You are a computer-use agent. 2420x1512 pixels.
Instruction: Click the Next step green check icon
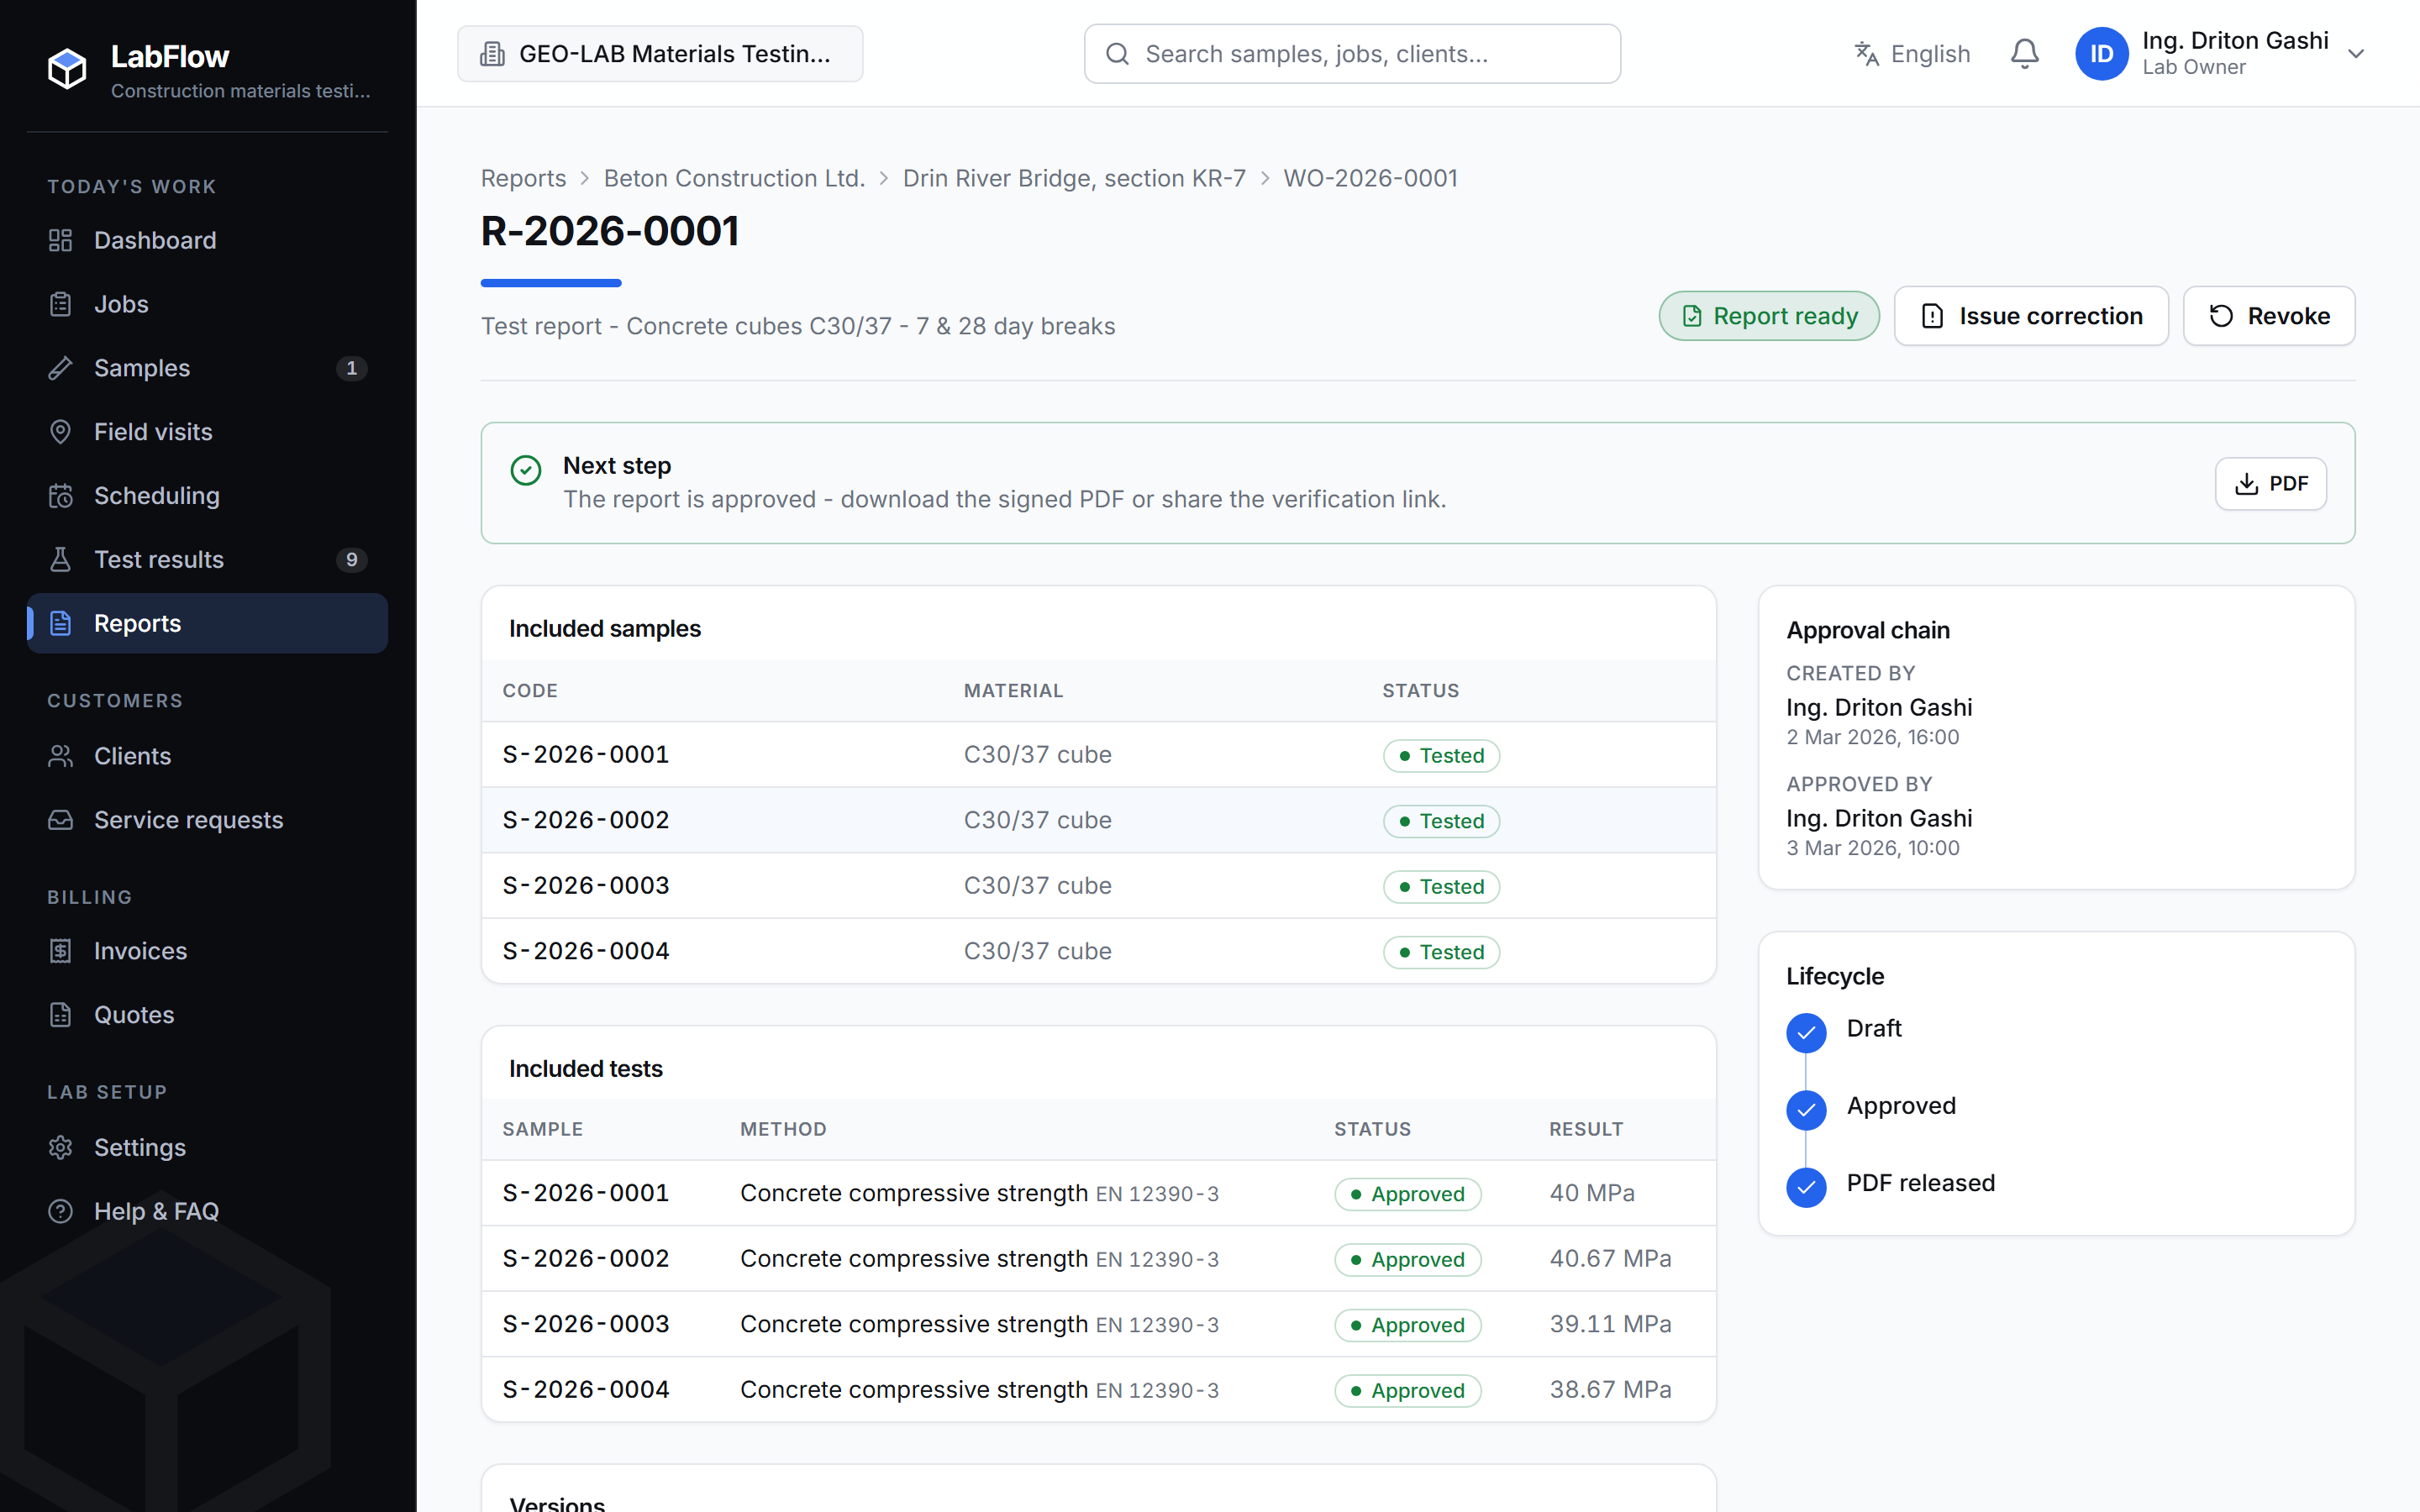526,470
